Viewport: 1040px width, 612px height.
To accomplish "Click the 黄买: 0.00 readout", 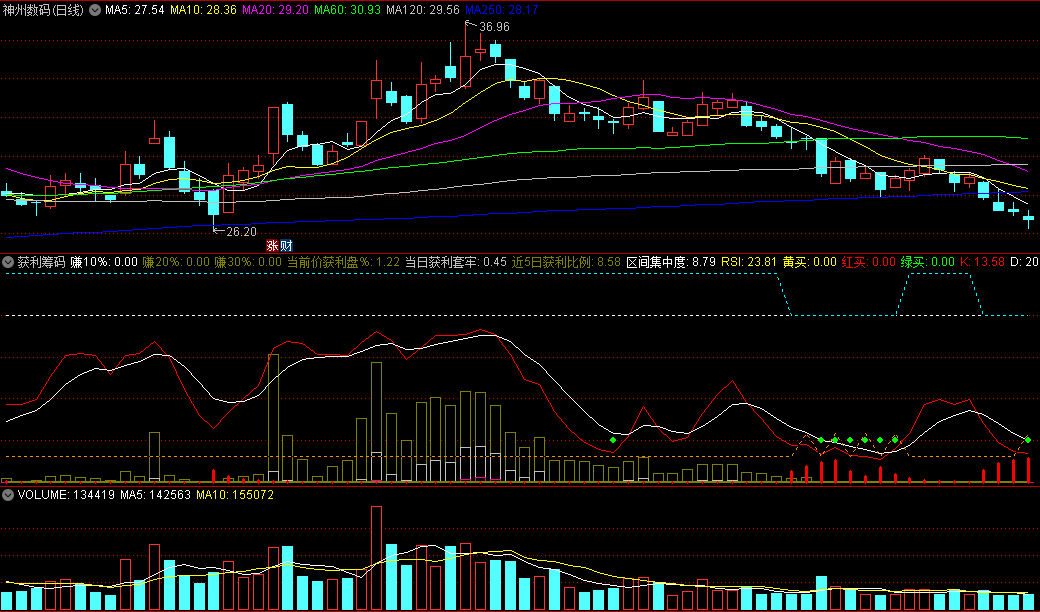I will point(810,261).
